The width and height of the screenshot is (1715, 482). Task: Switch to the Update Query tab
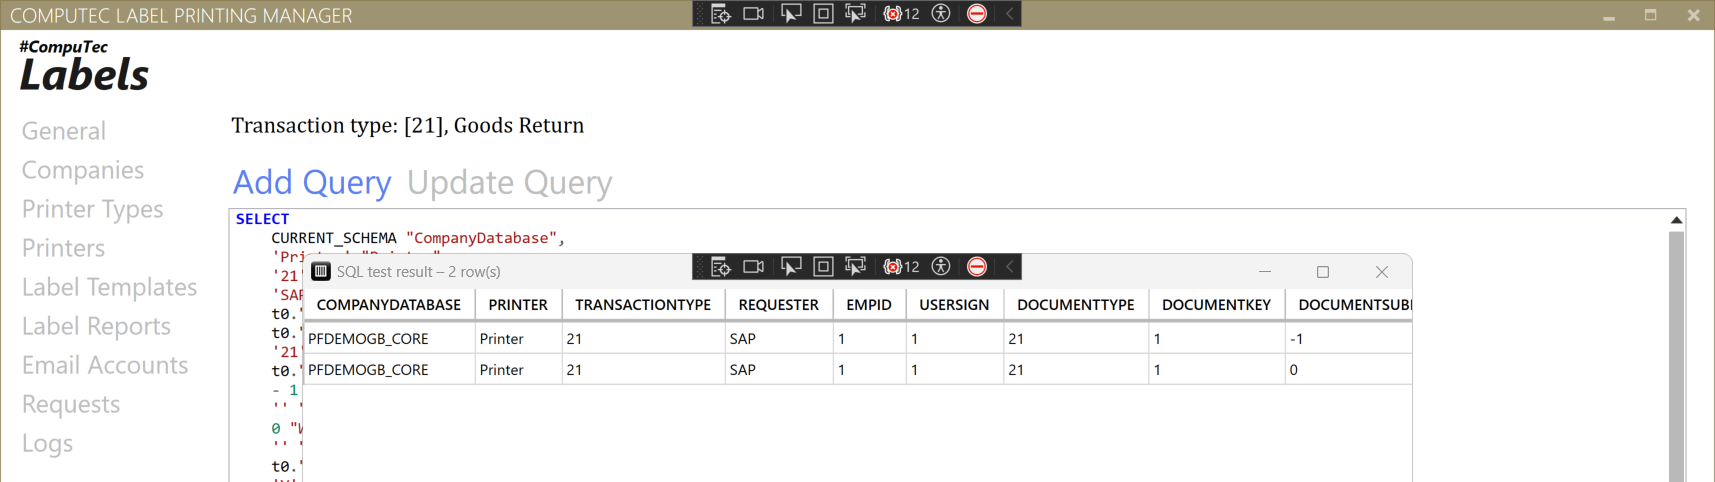pos(509,183)
